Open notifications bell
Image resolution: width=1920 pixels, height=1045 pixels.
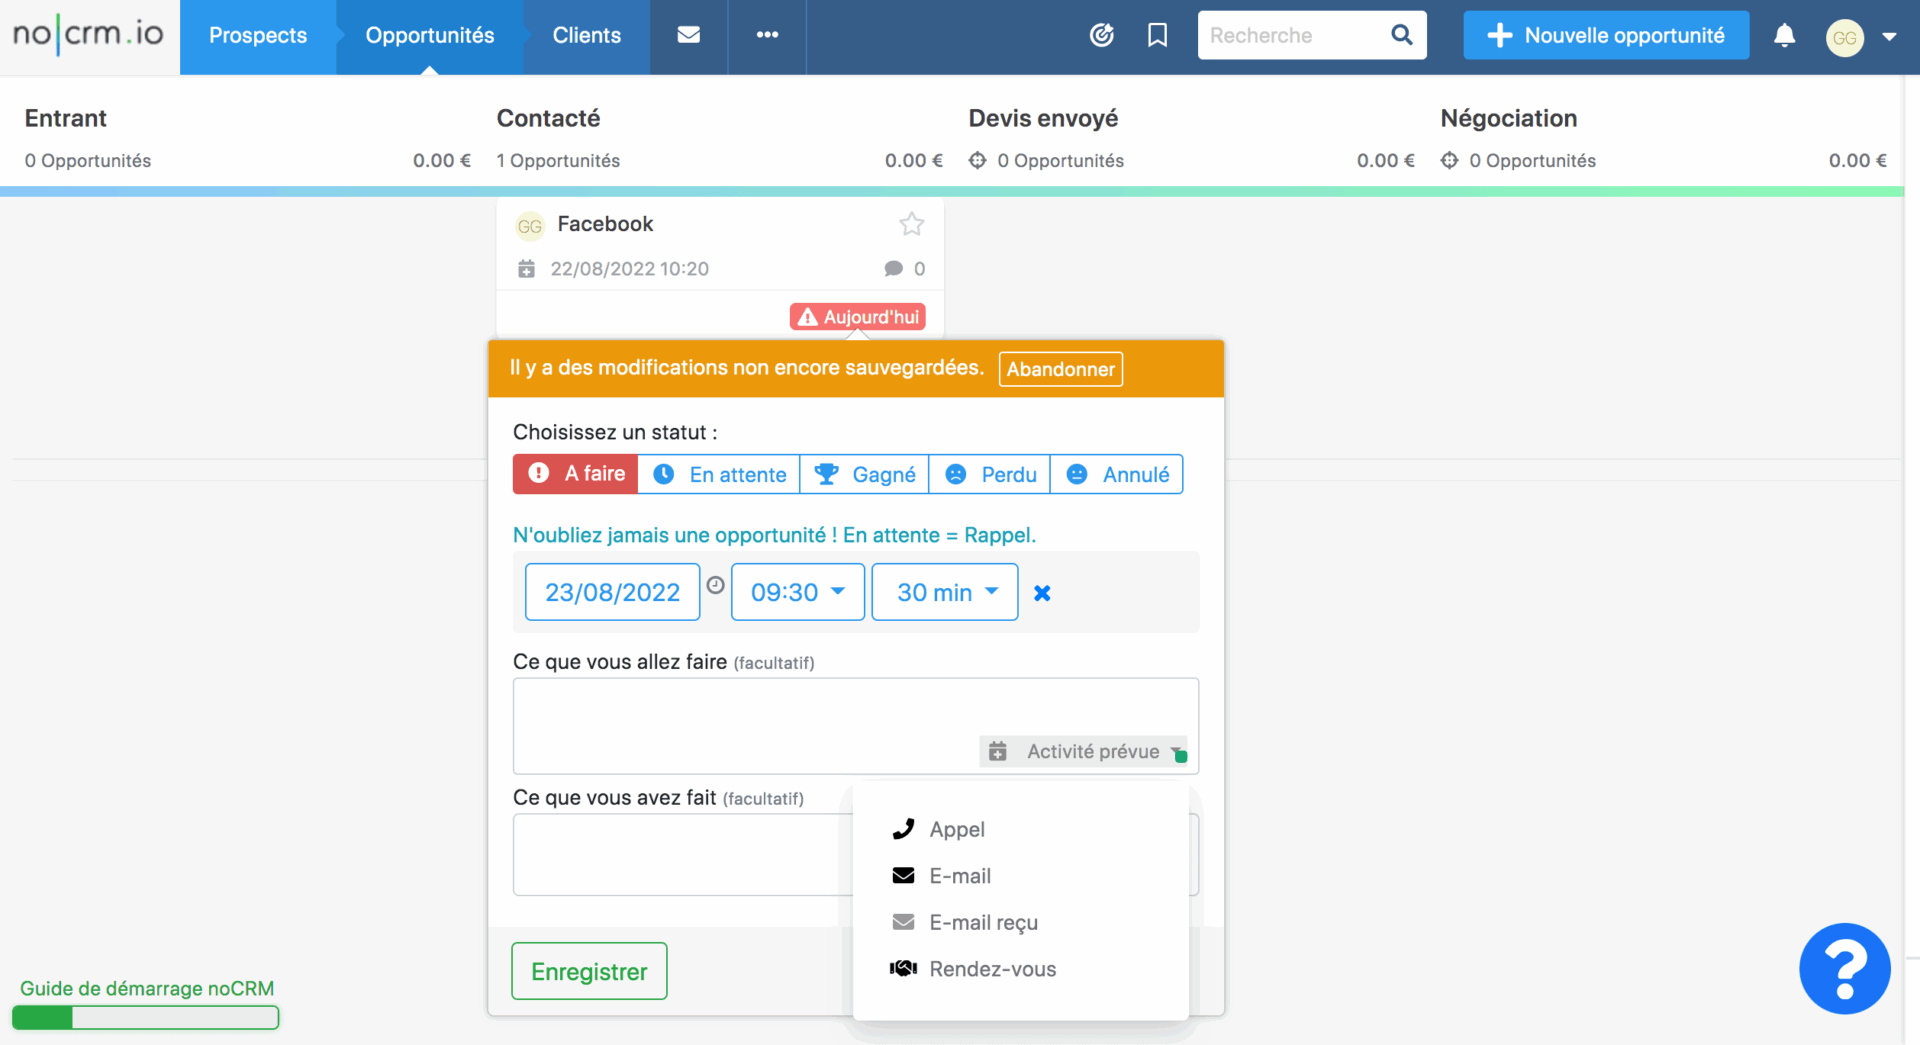[x=1784, y=36]
